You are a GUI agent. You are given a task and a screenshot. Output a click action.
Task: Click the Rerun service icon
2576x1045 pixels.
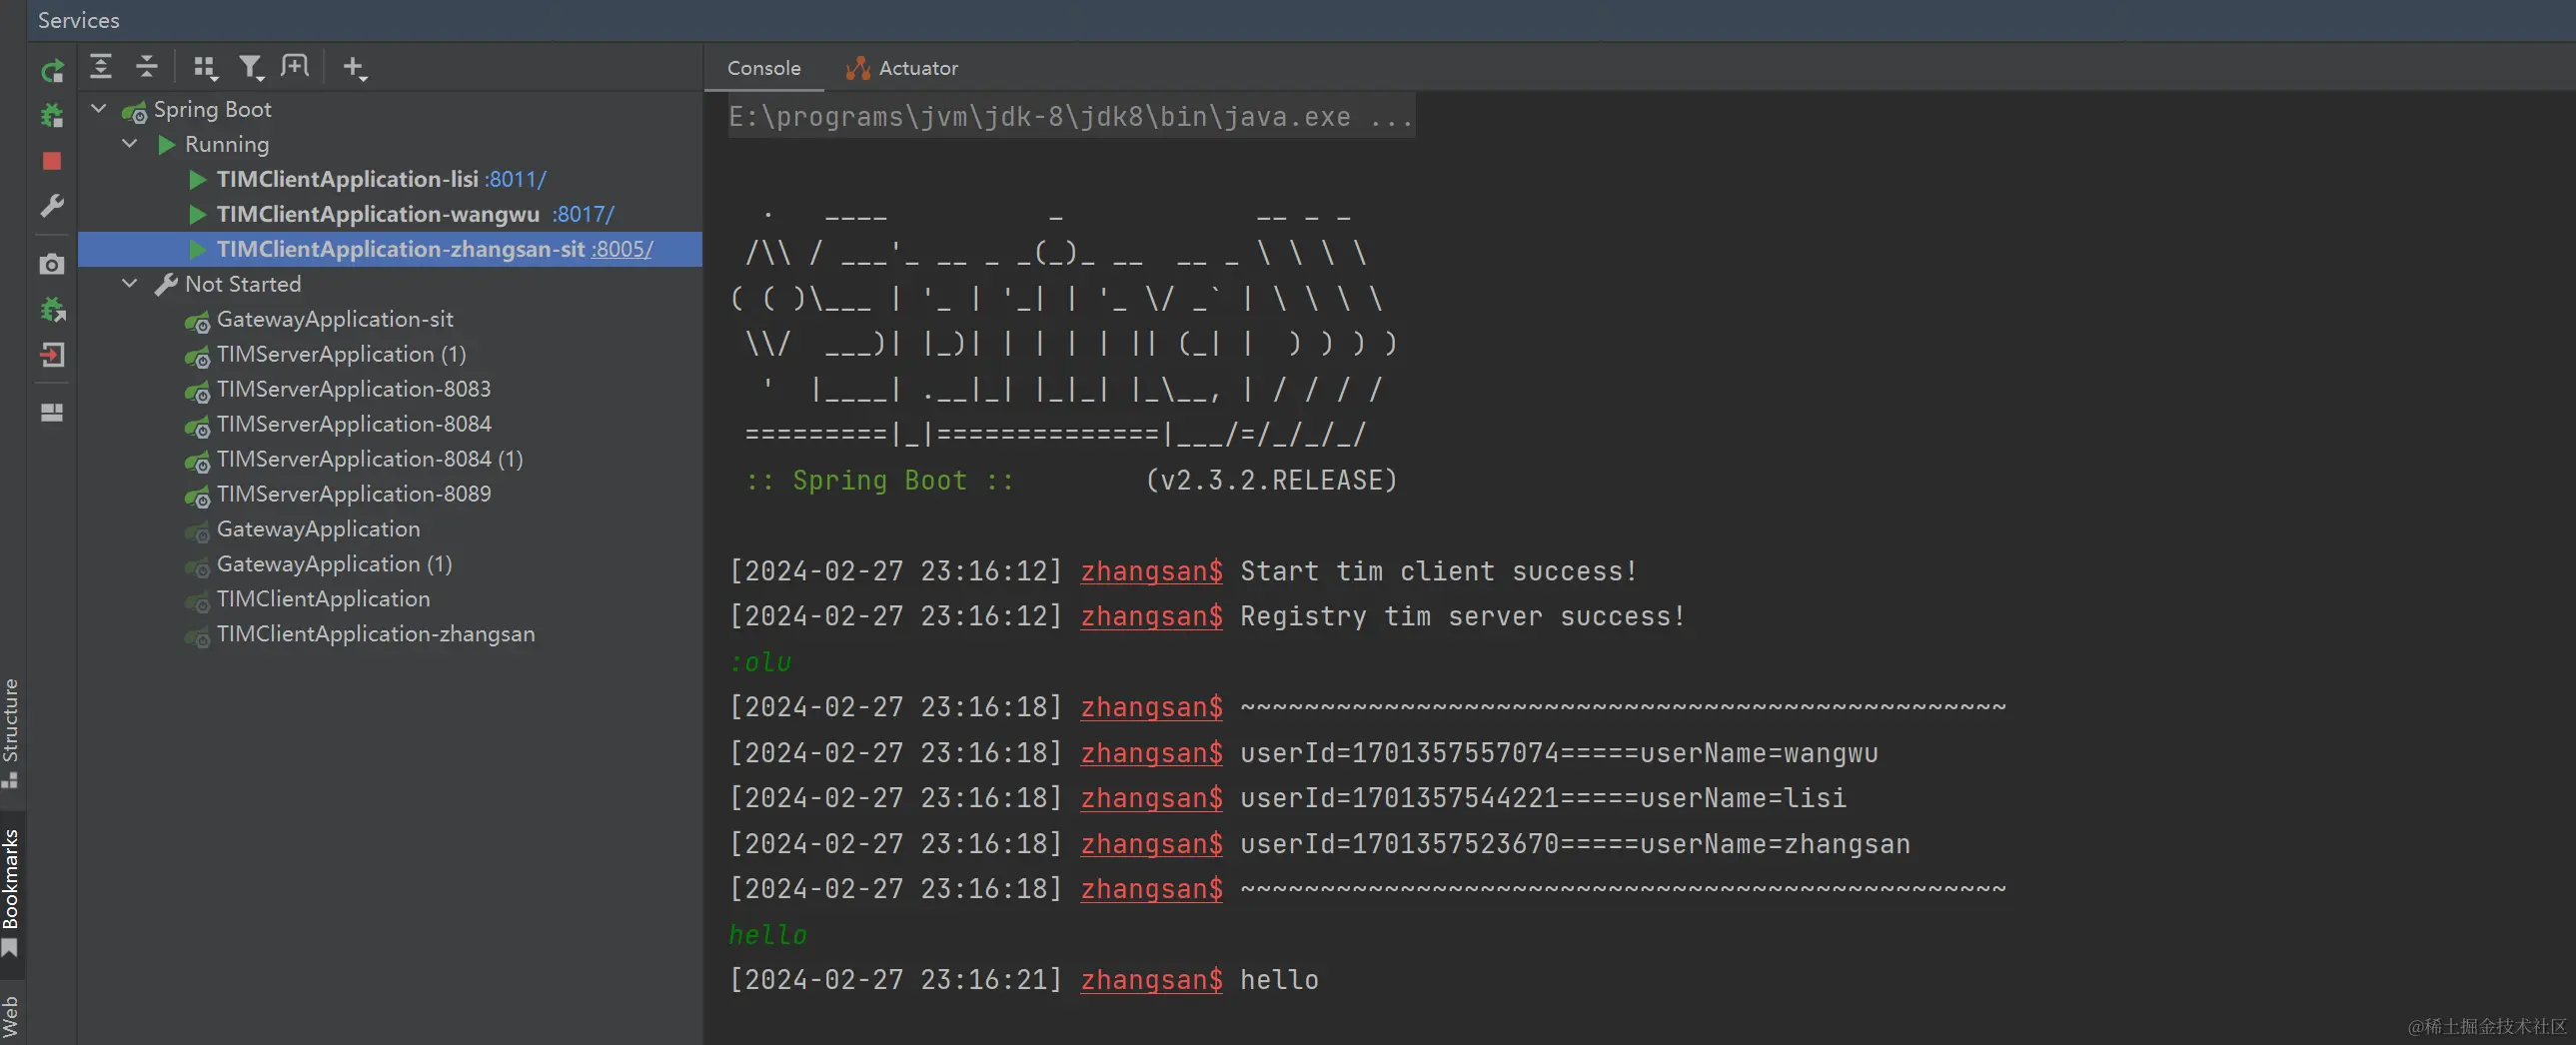tap(52, 70)
